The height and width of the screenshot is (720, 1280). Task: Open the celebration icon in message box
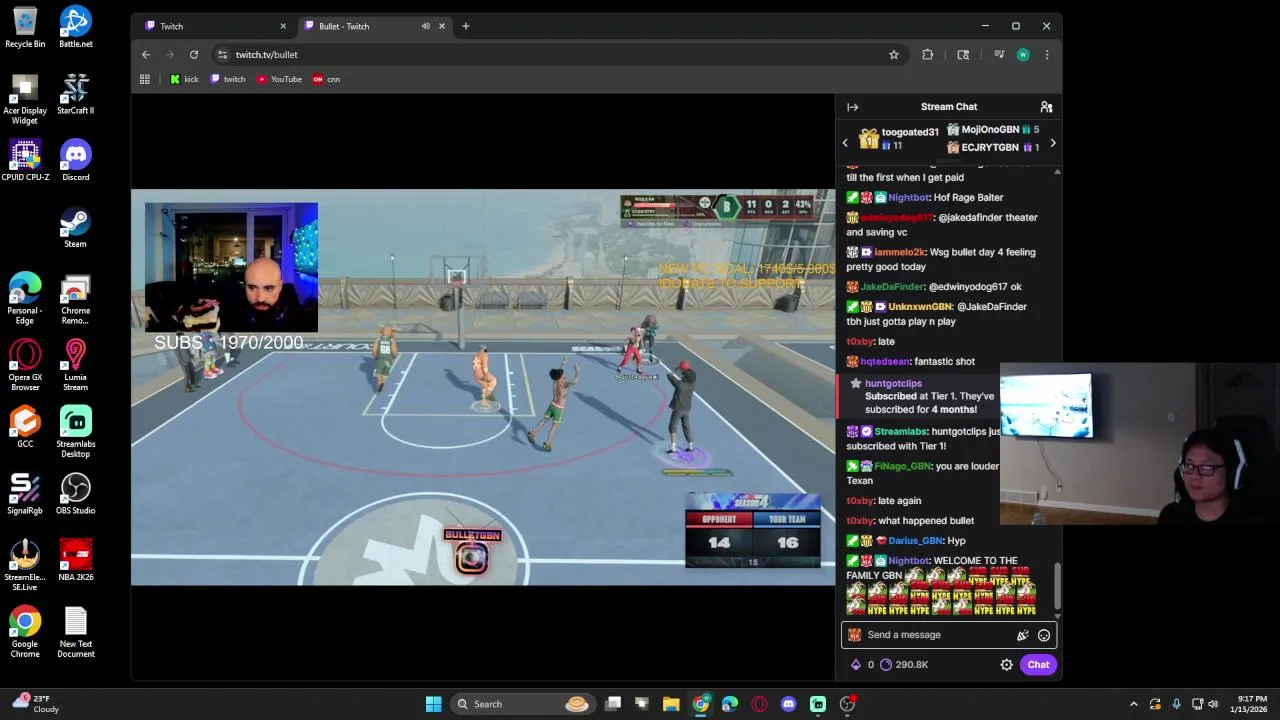pos(1022,635)
